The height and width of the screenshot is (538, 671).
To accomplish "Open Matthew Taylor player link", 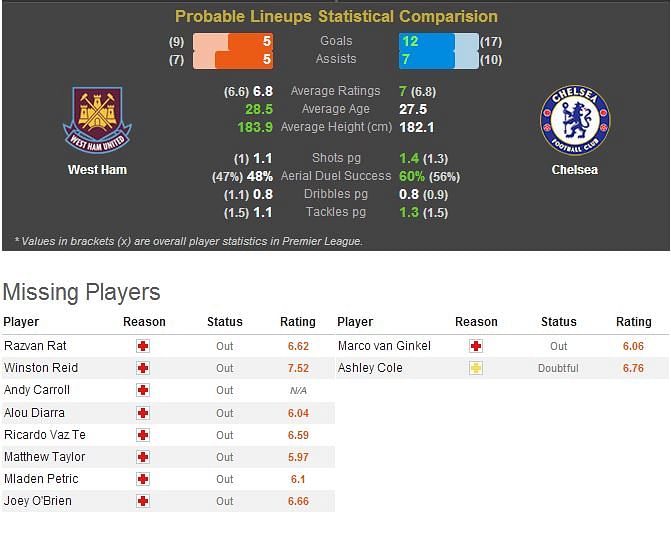I will point(45,457).
